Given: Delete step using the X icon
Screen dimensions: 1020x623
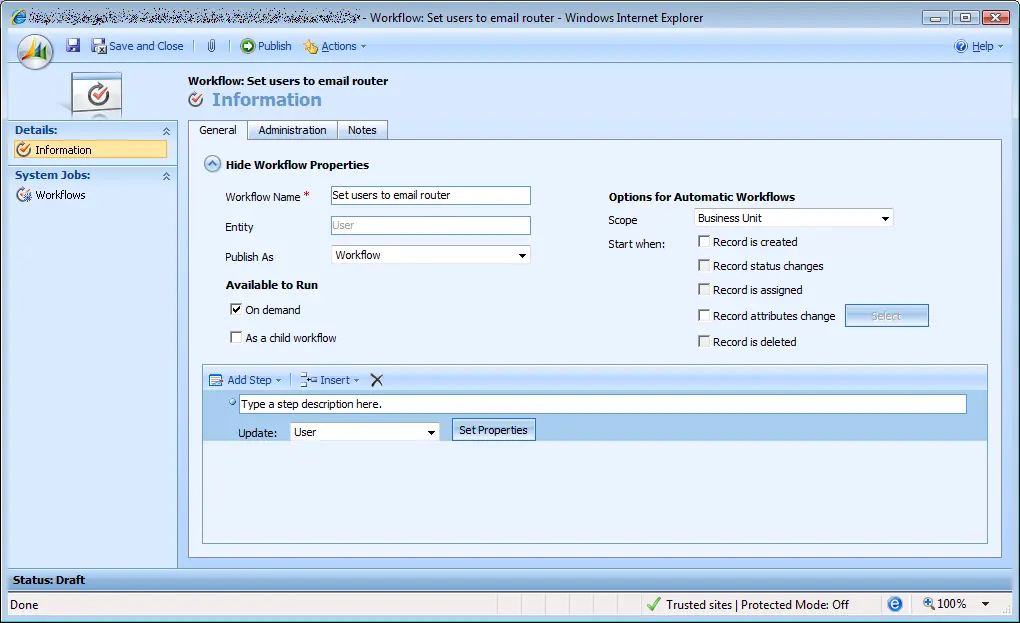Looking at the screenshot, I should pyautogui.click(x=377, y=380).
